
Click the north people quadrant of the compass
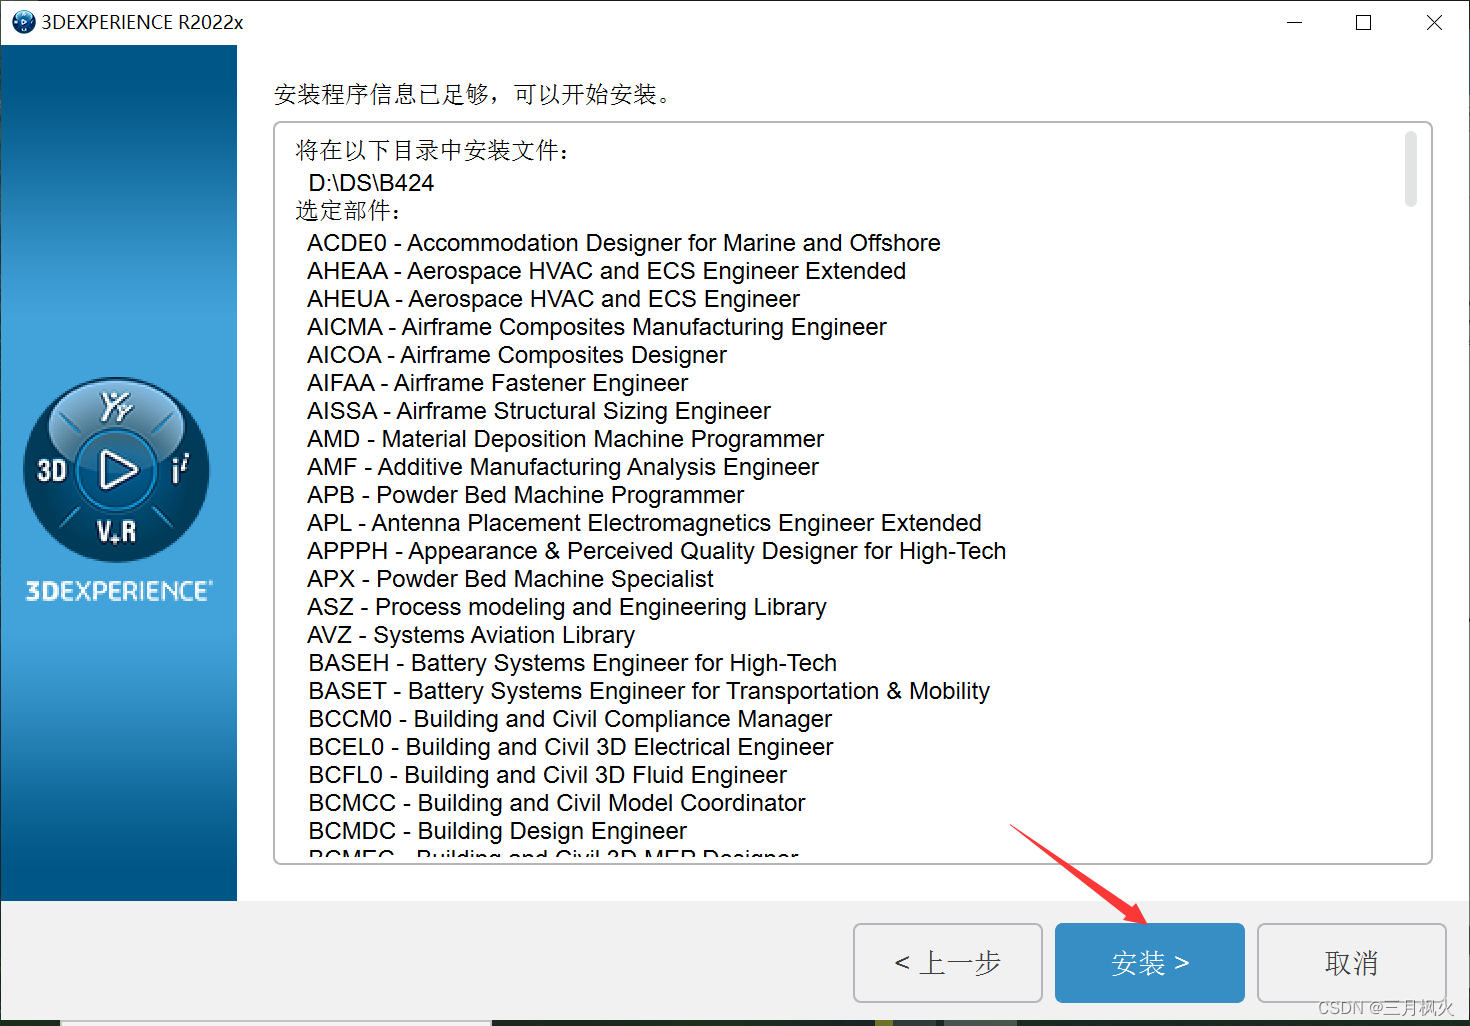[116, 406]
